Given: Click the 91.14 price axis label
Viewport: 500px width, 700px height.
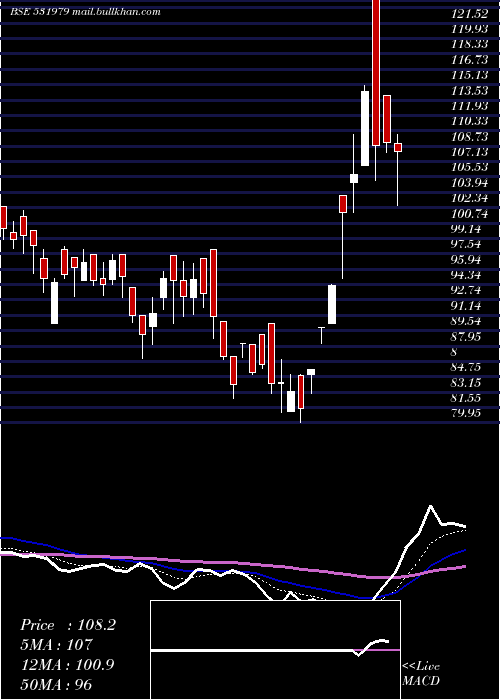Looking at the screenshot, I should (x=466, y=305).
